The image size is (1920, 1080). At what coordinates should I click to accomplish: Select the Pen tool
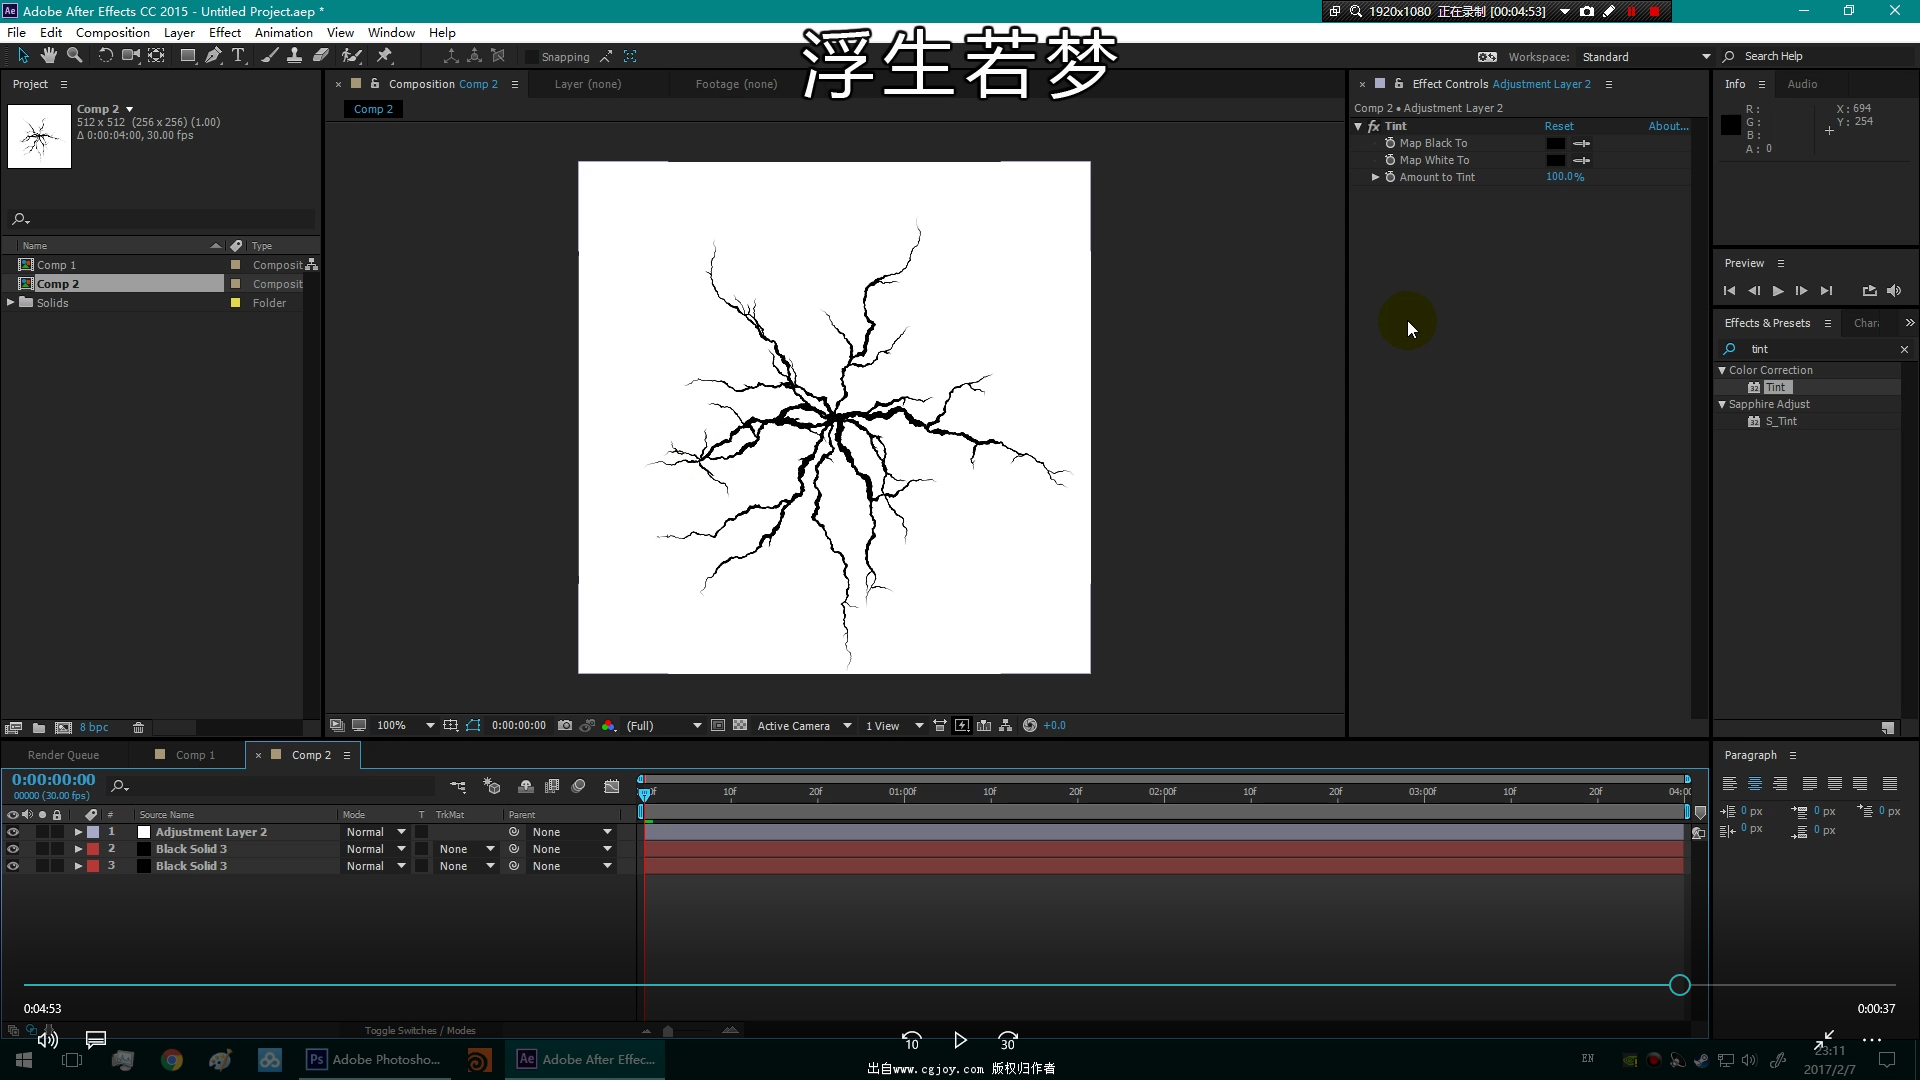[213, 56]
